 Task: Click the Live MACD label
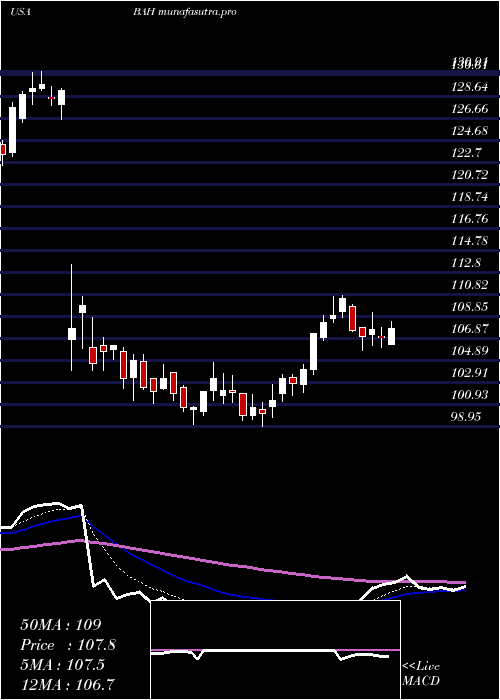[x=421, y=674]
